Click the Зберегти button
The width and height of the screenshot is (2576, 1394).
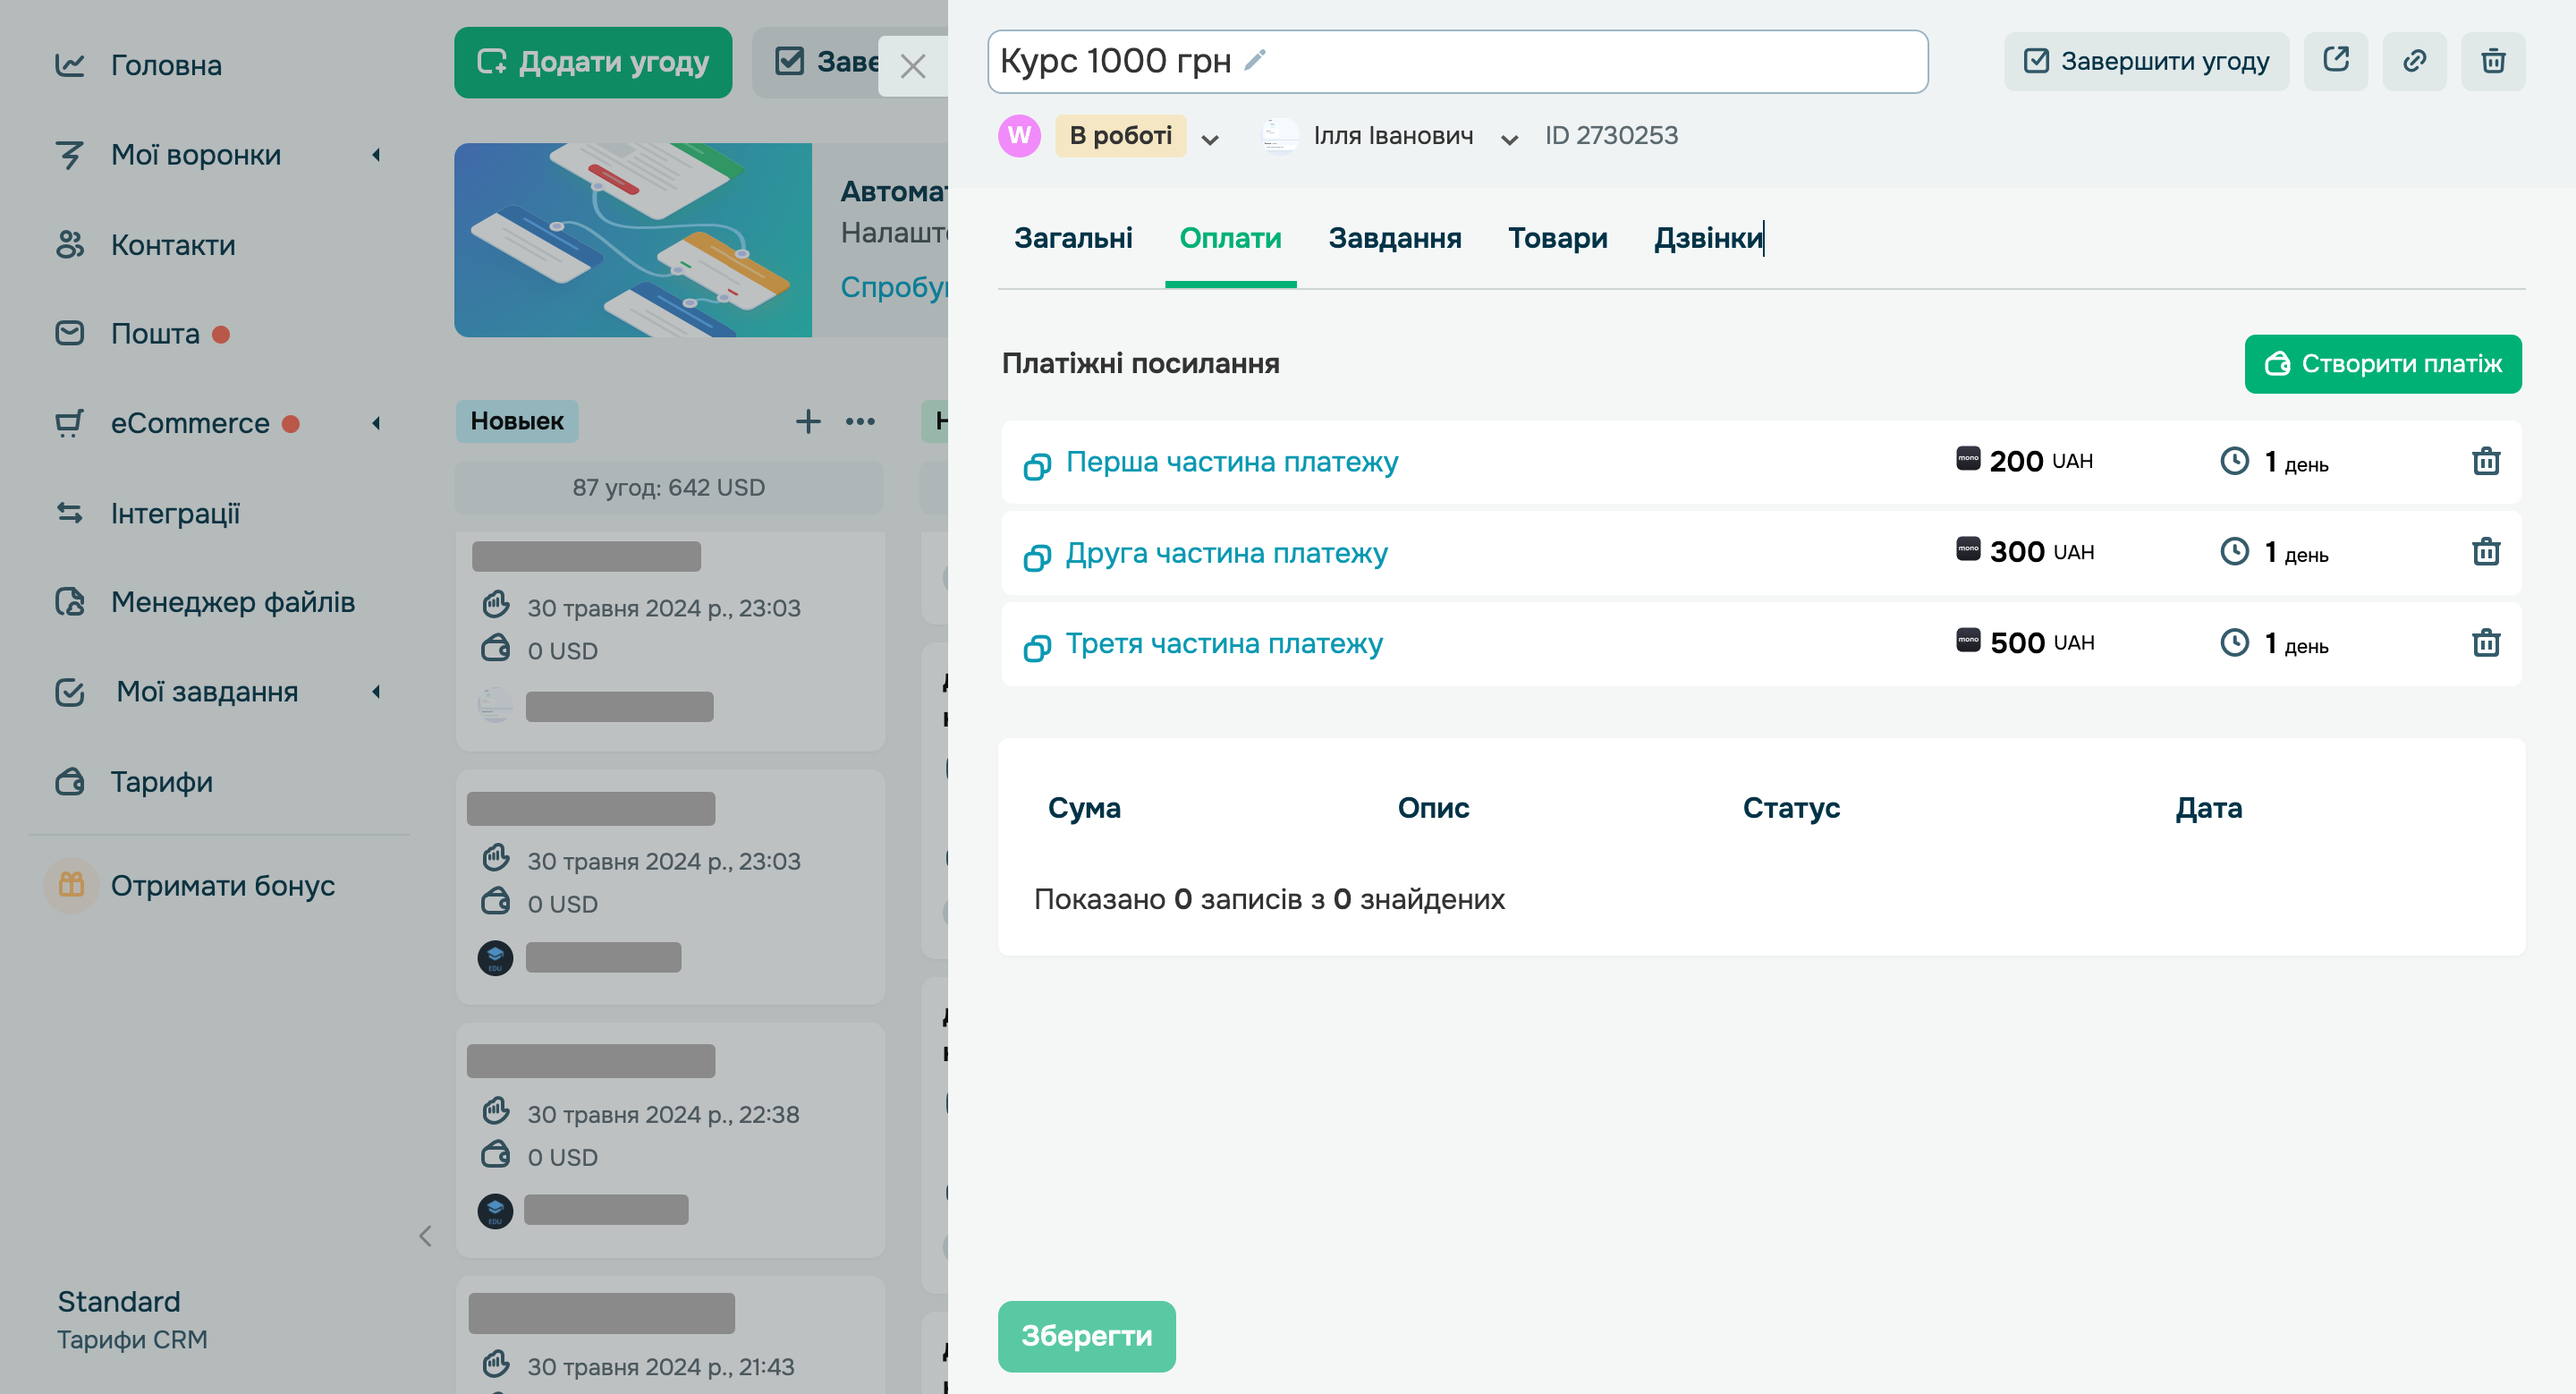1086,1336
